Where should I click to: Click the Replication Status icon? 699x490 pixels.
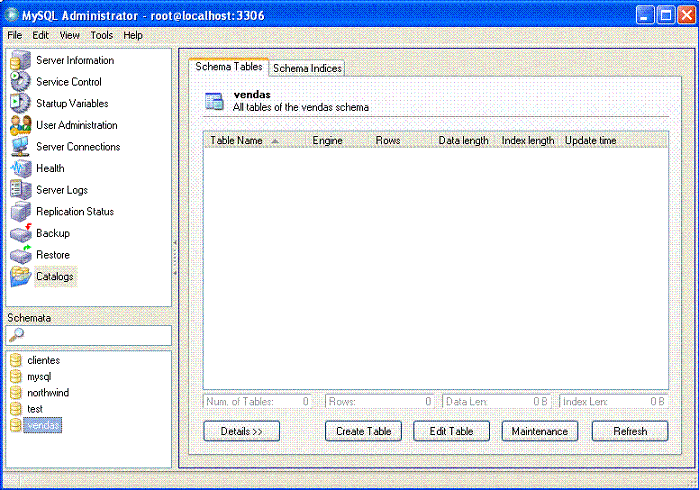(21, 211)
